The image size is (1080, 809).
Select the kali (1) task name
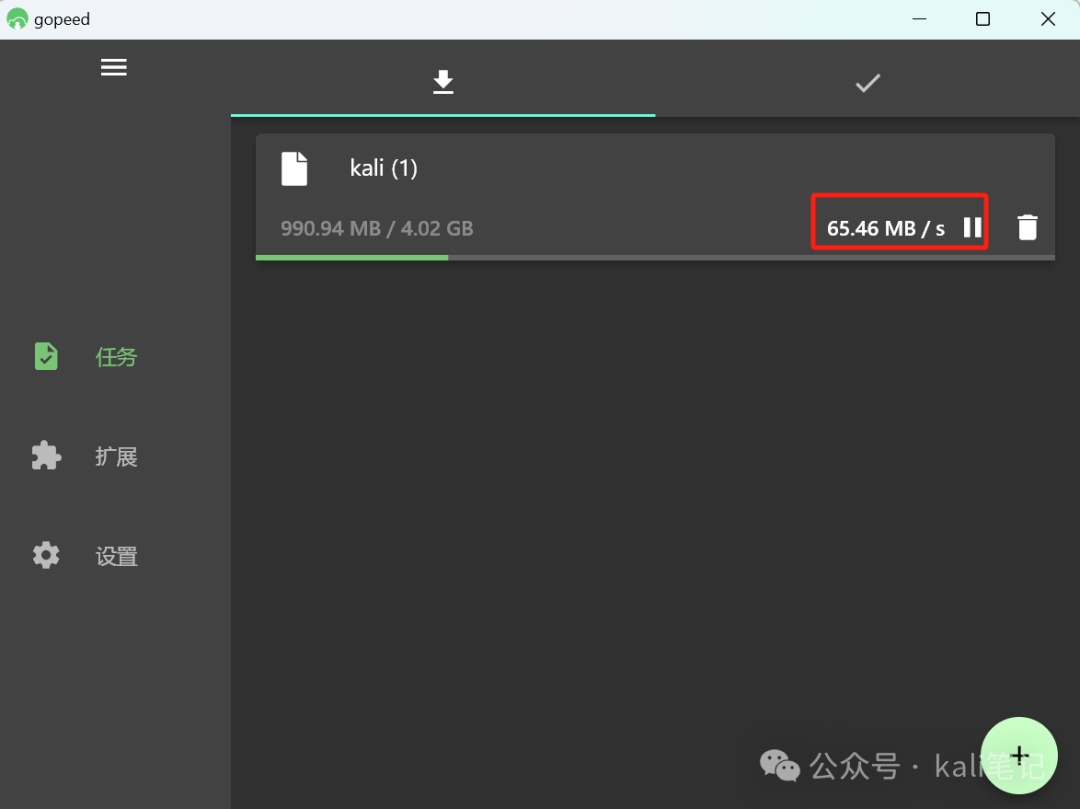384,168
